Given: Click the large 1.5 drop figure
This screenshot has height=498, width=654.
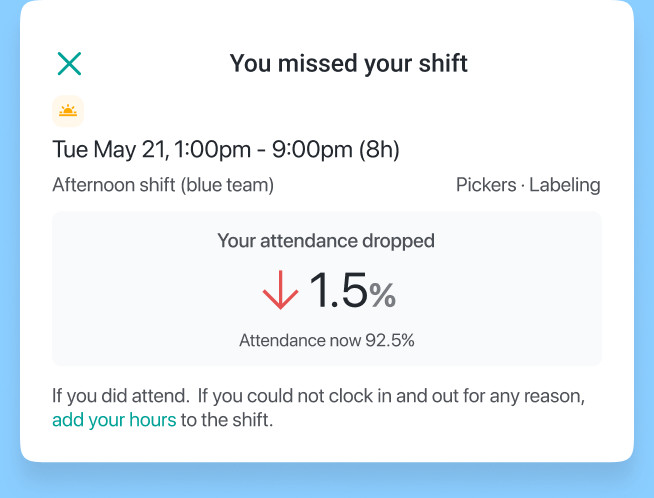Looking at the screenshot, I should [x=337, y=290].
